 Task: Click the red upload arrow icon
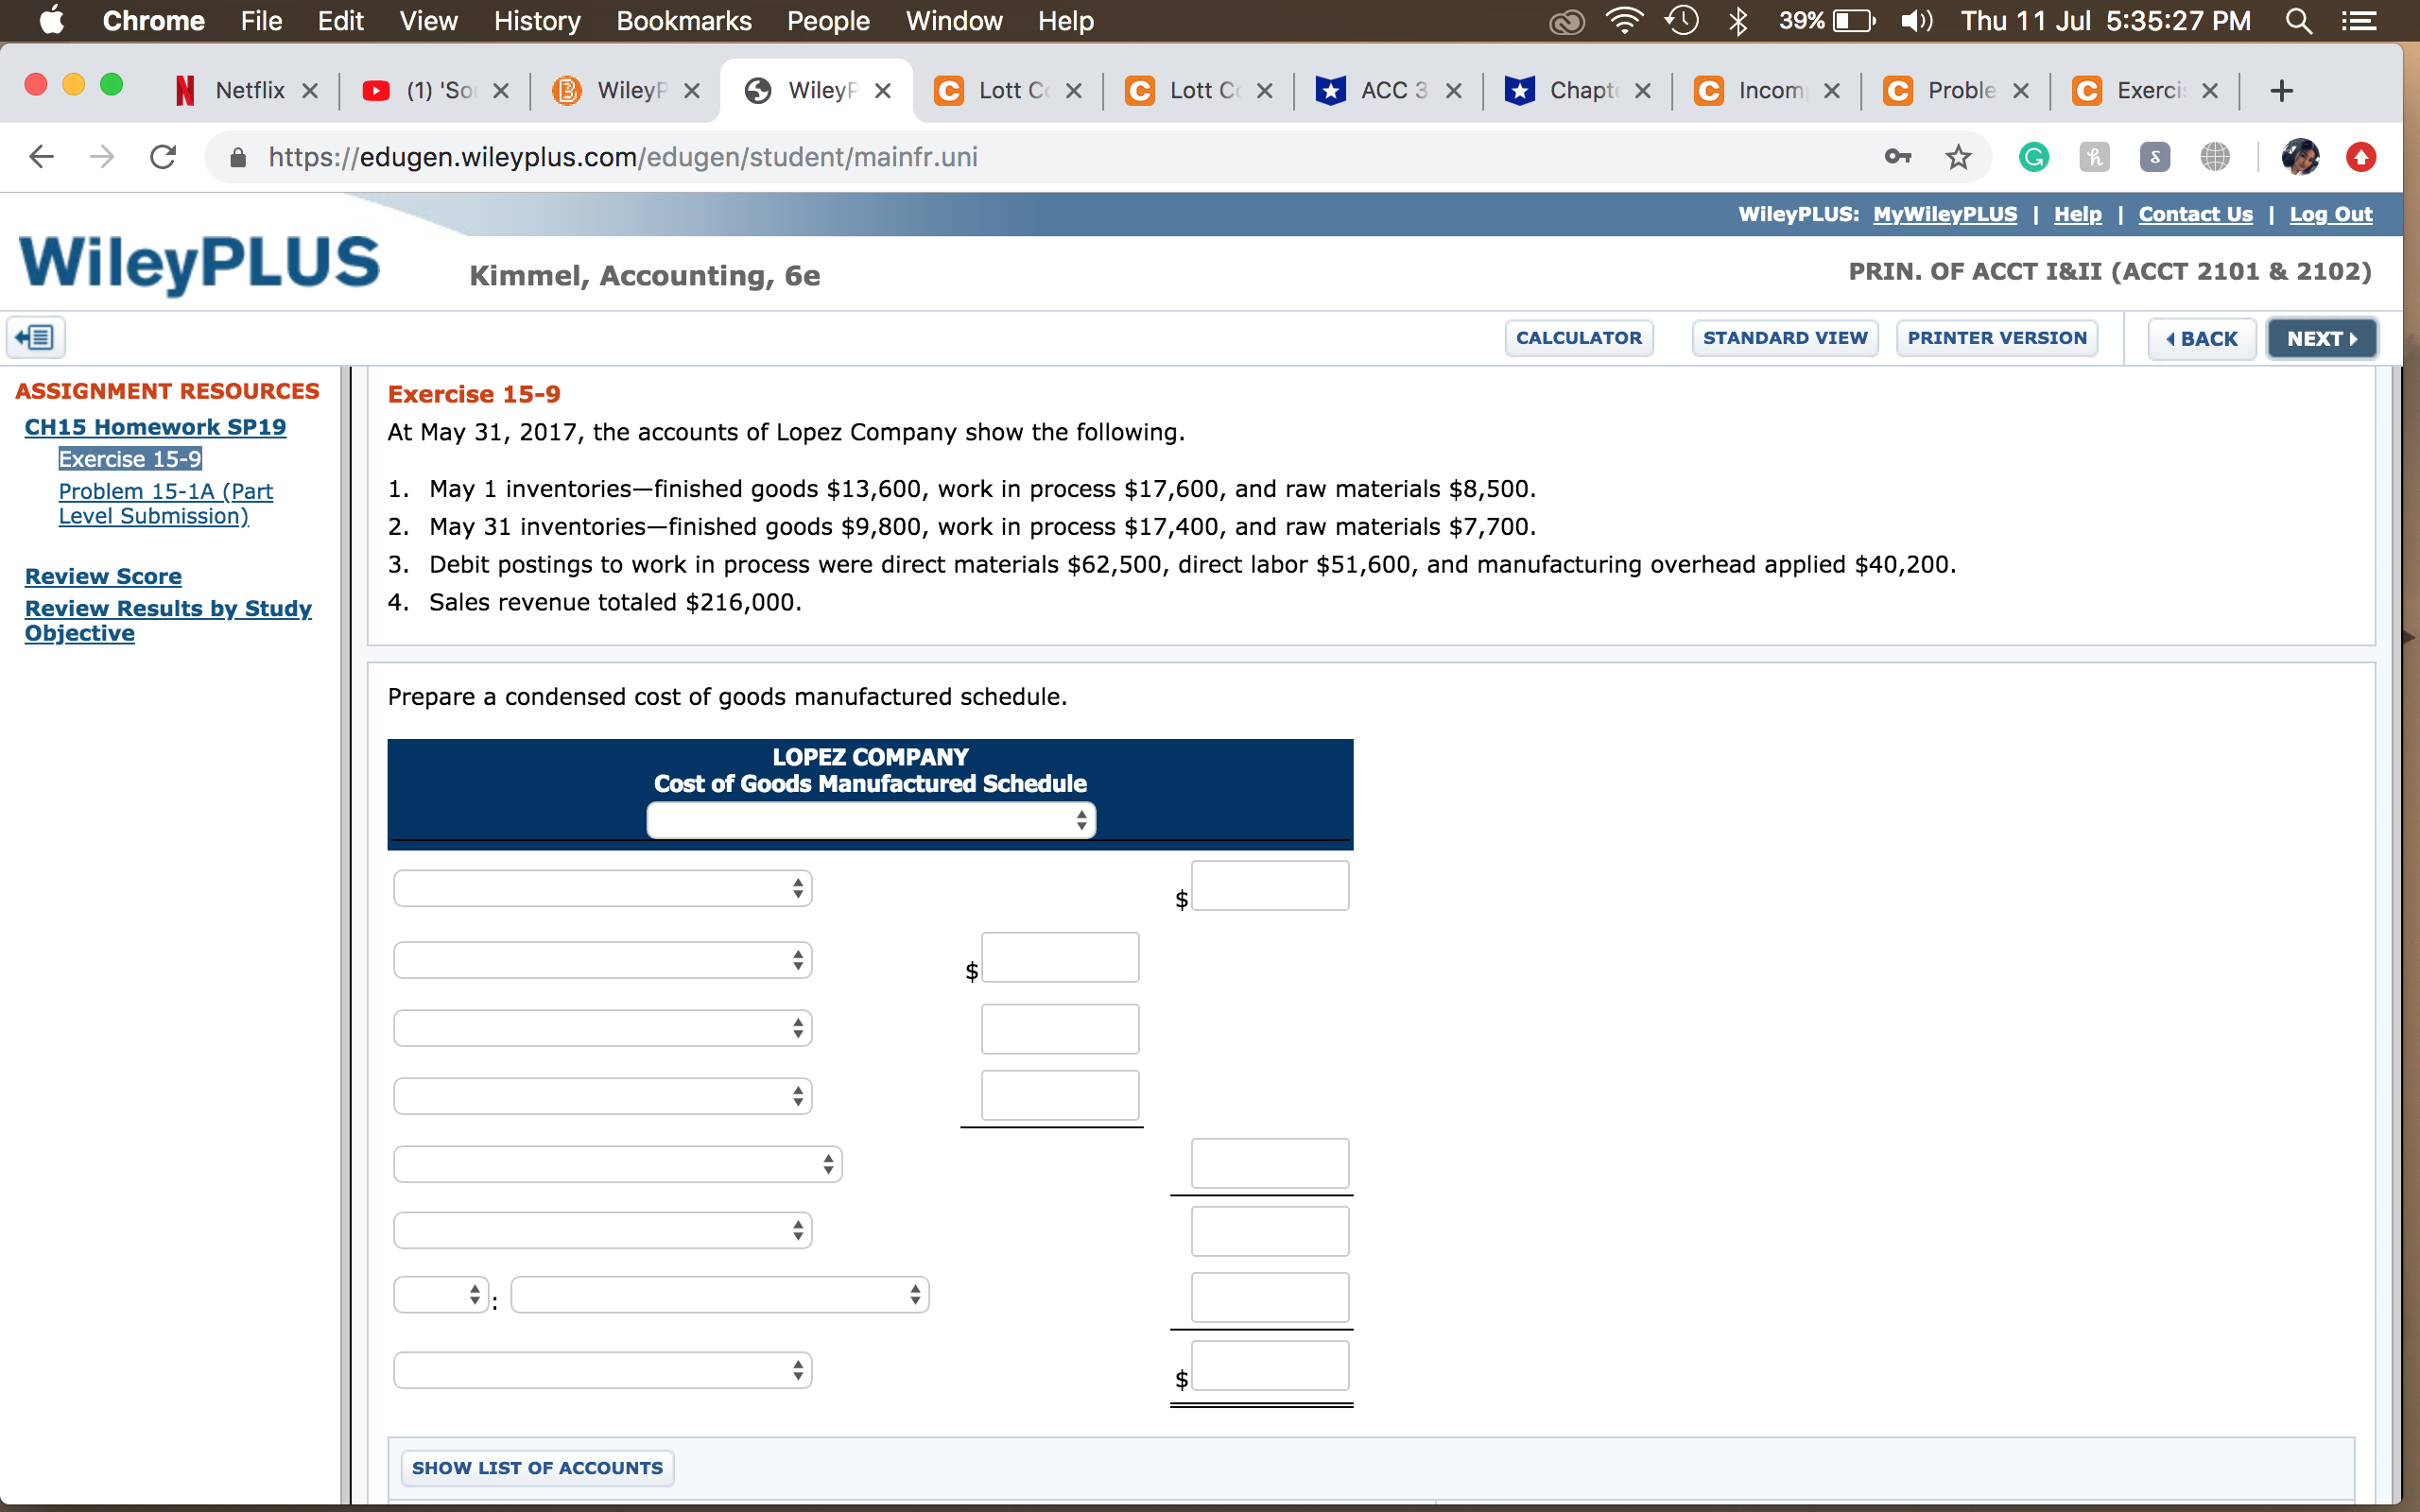(x=2362, y=157)
